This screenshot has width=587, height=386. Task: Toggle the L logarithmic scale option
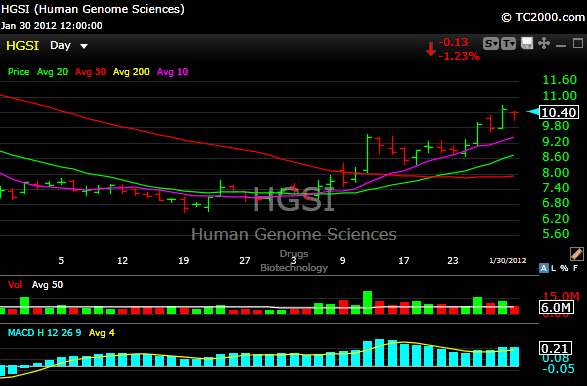pos(553,268)
